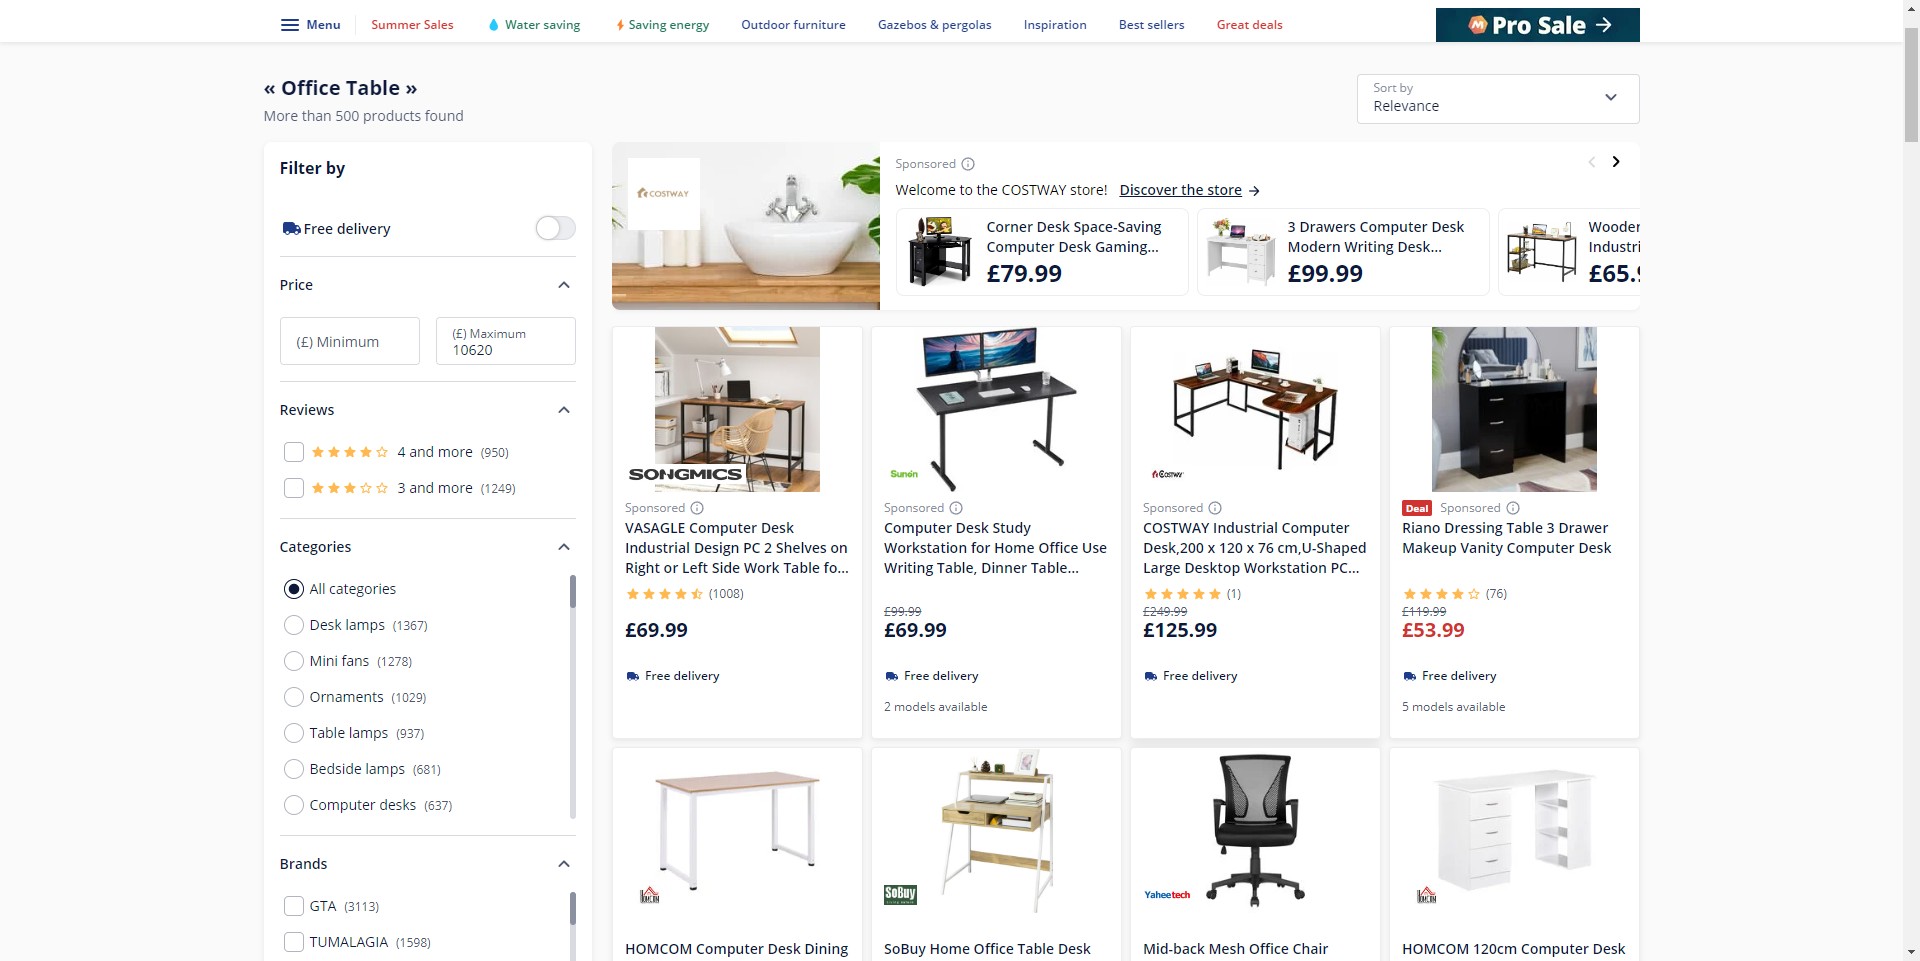Toggle the Free delivery switch

click(x=555, y=229)
